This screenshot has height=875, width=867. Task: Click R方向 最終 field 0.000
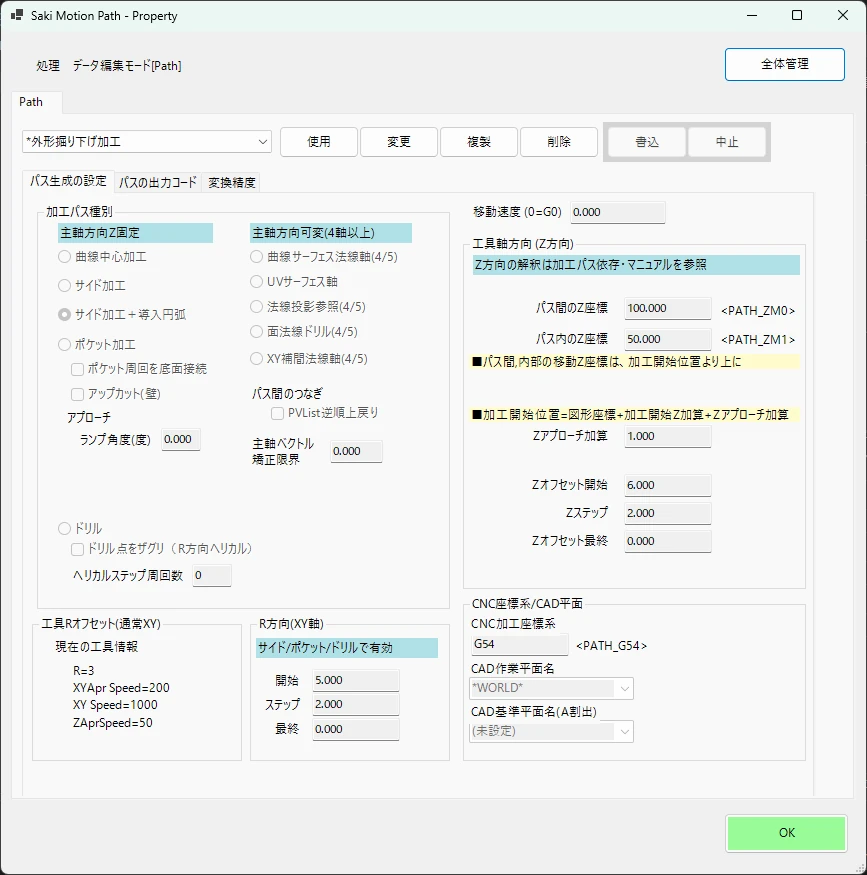[356, 729]
